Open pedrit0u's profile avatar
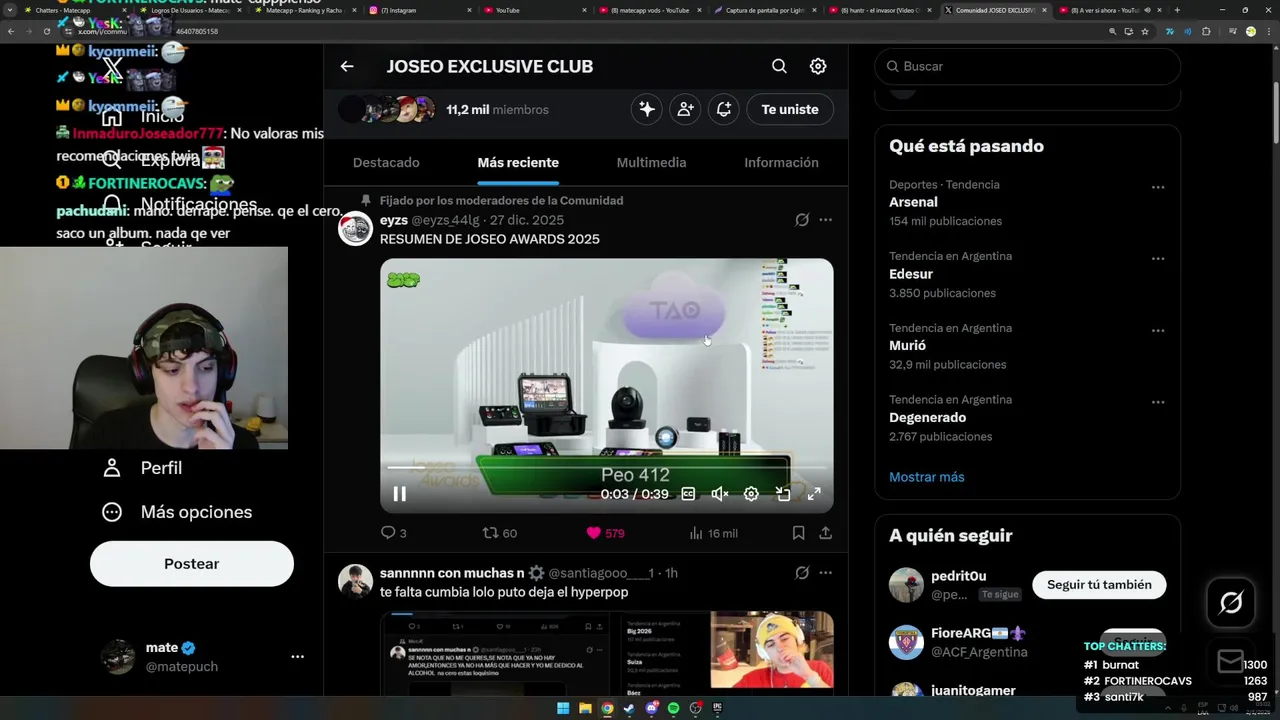 pos(907,585)
